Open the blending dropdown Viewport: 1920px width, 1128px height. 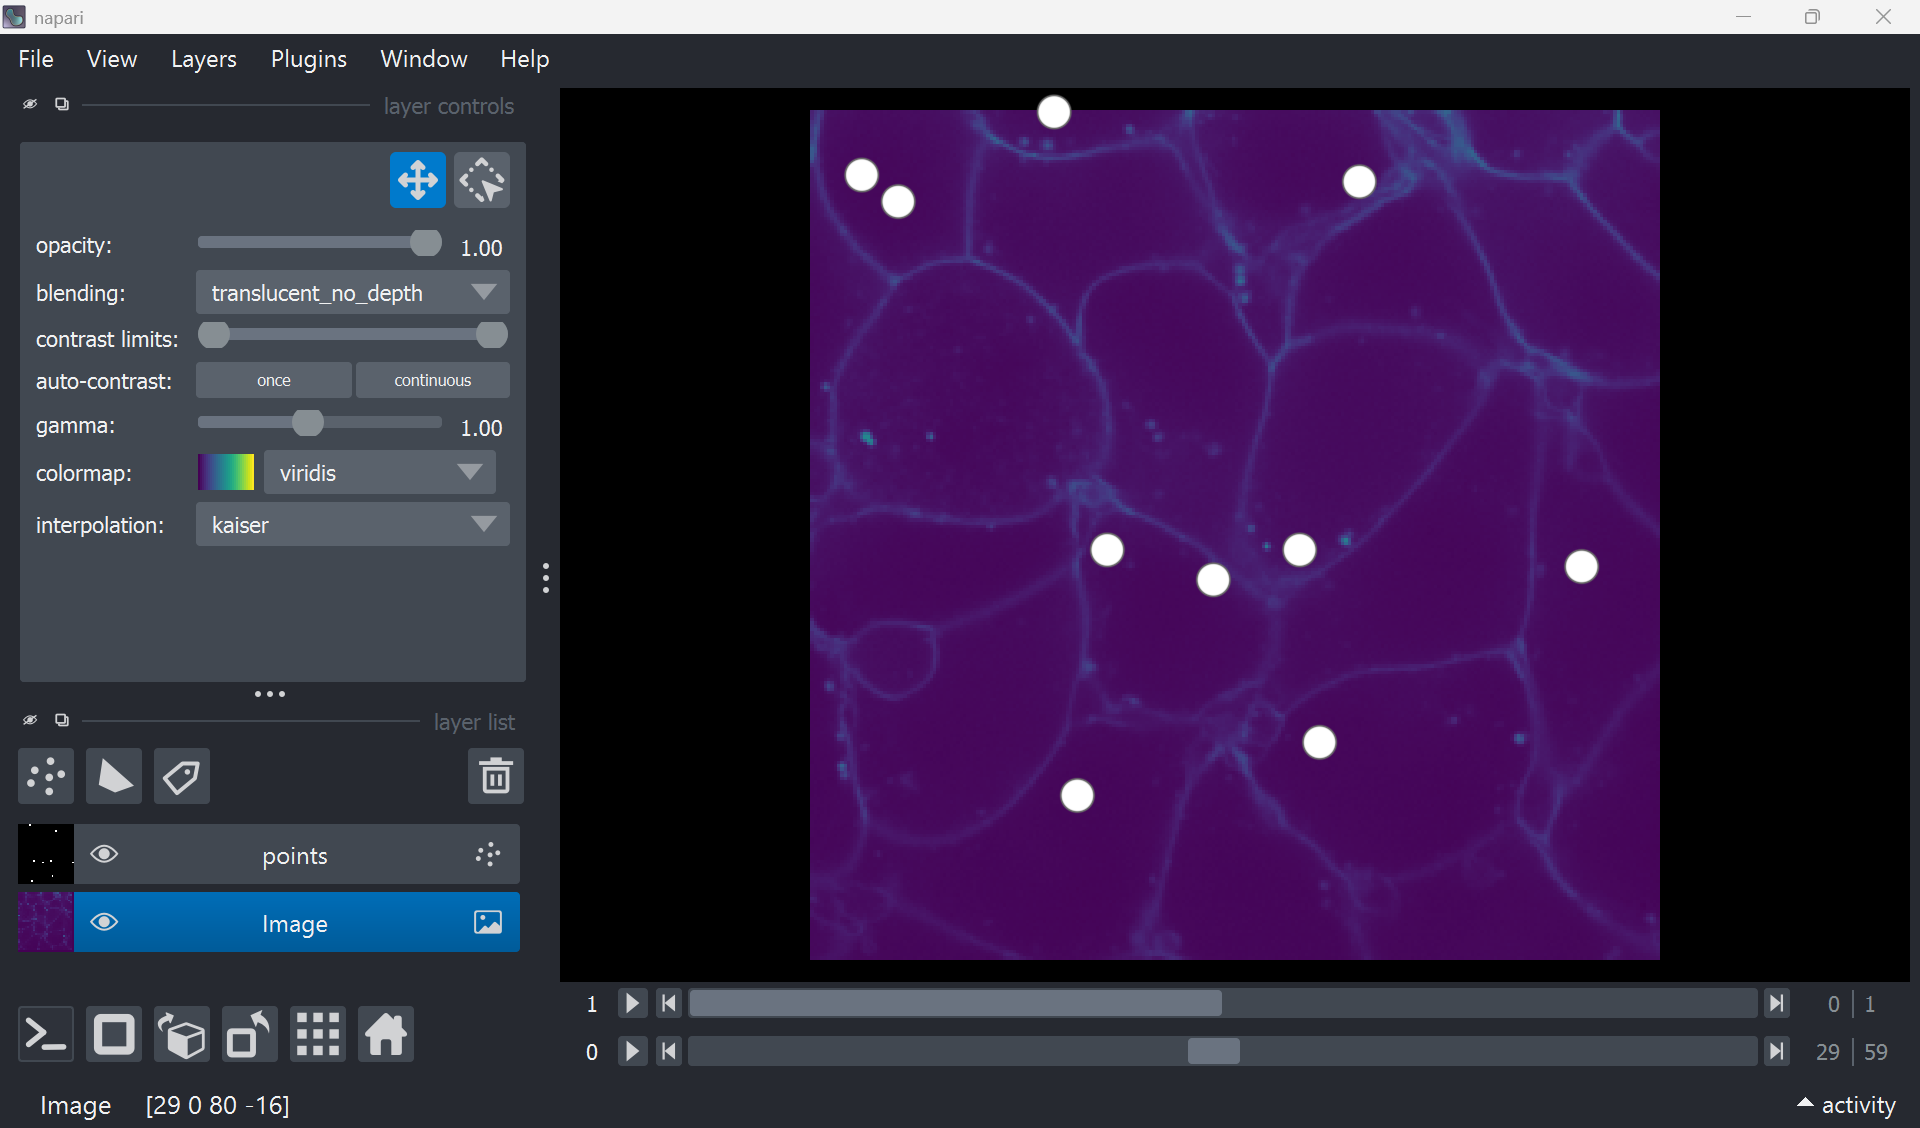pyautogui.click(x=352, y=292)
